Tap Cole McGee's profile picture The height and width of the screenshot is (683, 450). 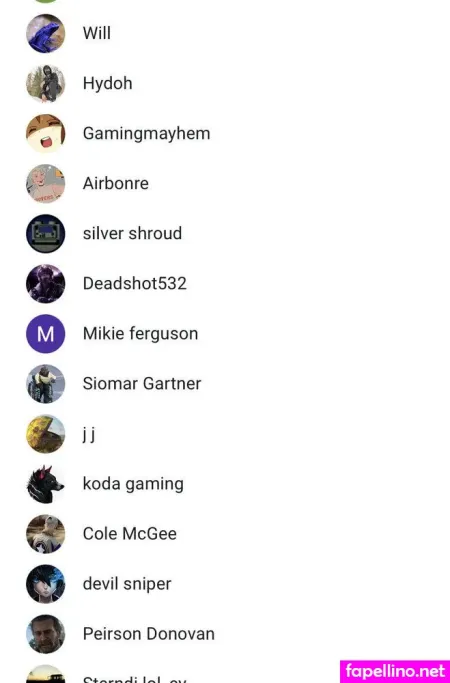coord(45,534)
